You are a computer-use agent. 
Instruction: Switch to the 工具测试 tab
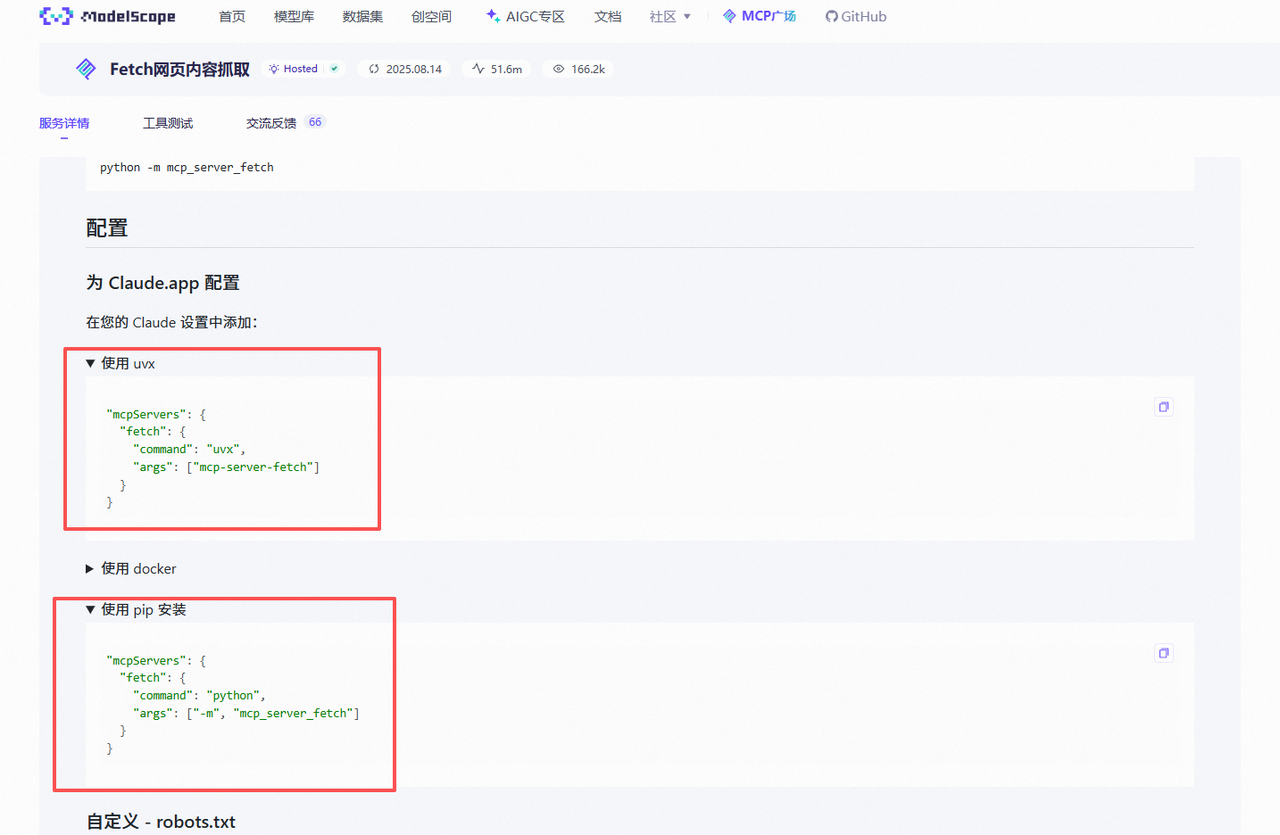pyautogui.click(x=168, y=123)
